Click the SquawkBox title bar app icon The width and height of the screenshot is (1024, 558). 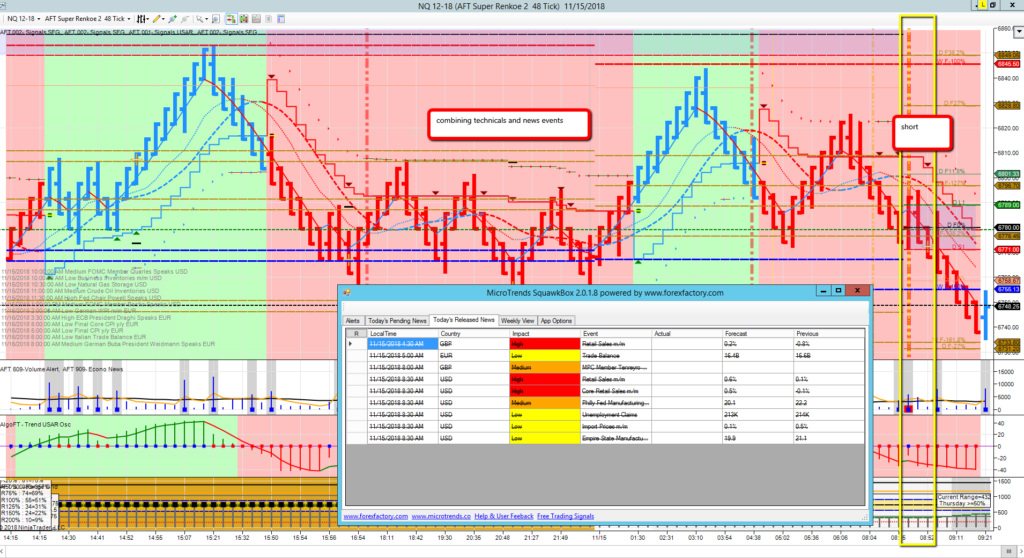[x=347, y=293]
